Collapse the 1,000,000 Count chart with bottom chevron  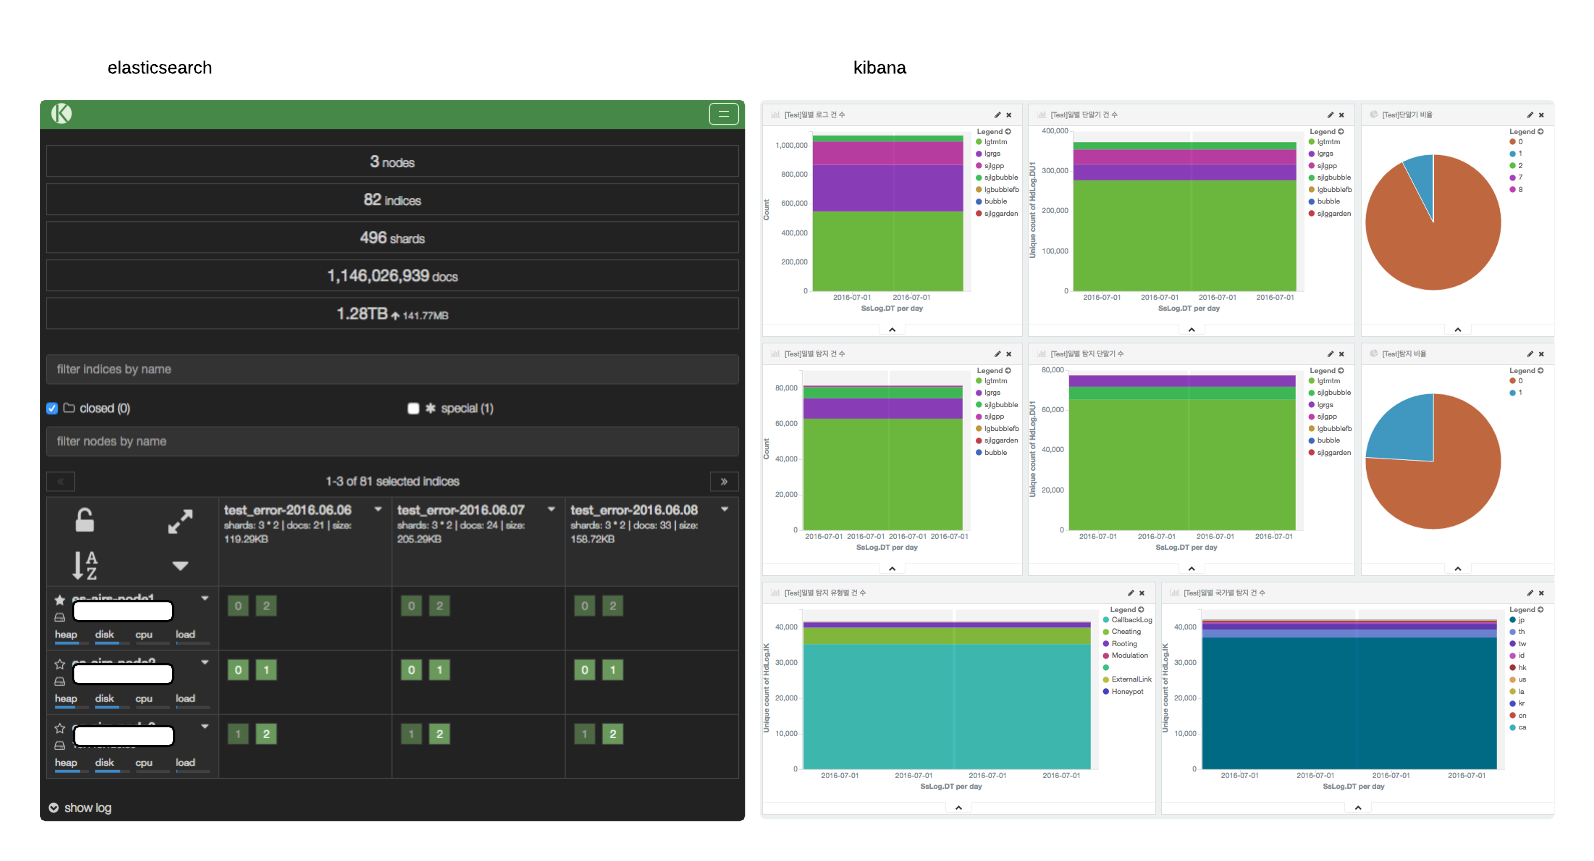click(x=892, y=329)
